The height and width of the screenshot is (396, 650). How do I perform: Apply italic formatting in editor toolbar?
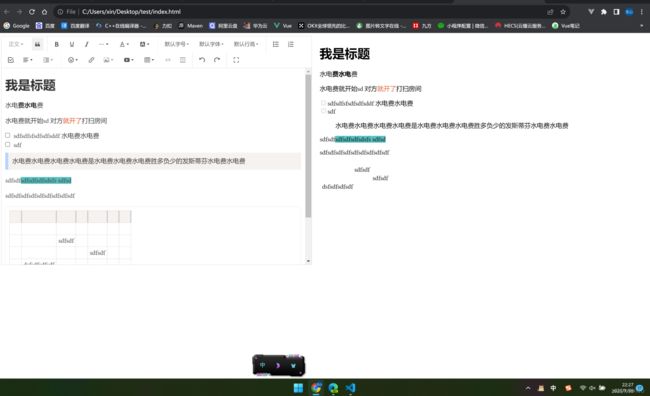[86, 44]
